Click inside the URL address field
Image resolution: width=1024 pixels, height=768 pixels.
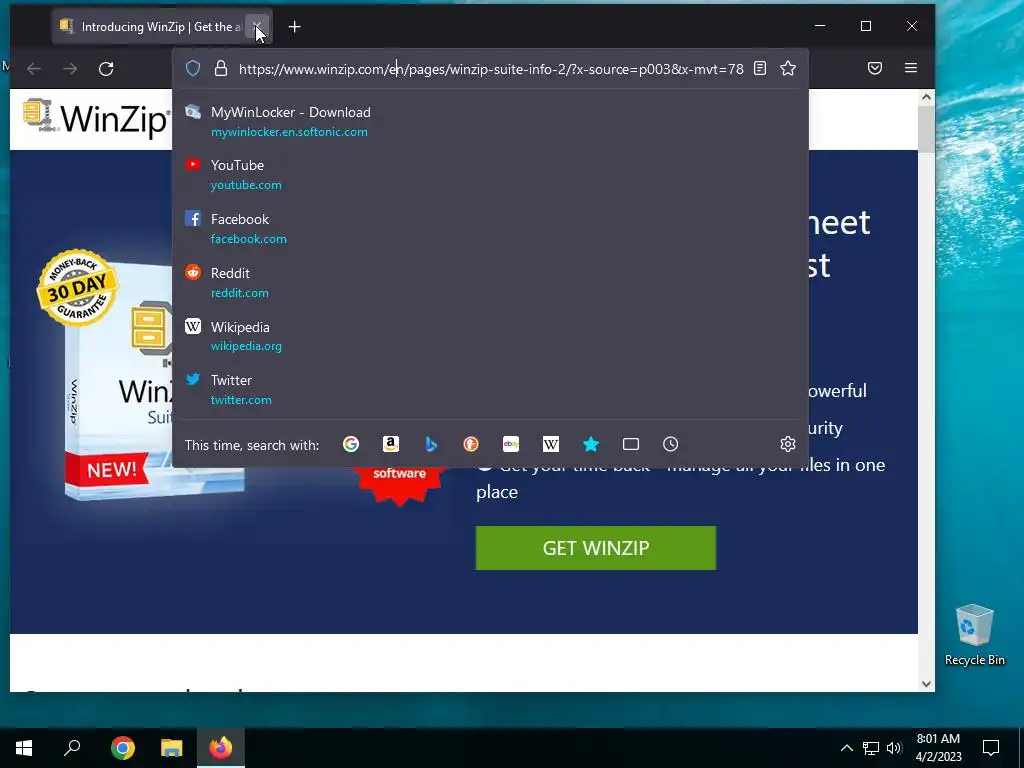tap(491, 69)
